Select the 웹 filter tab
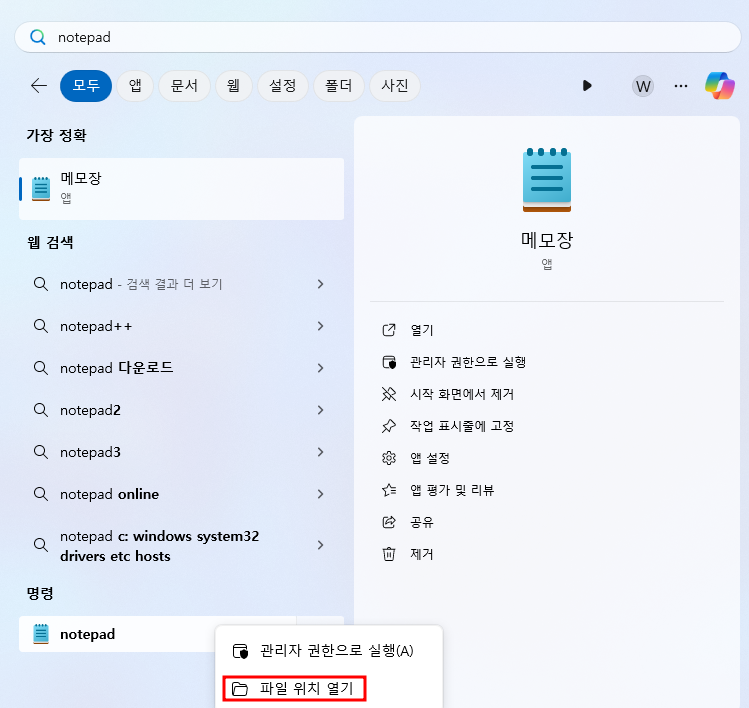The width and height of the screenshot is (749, 708). [x=233, y=86]
